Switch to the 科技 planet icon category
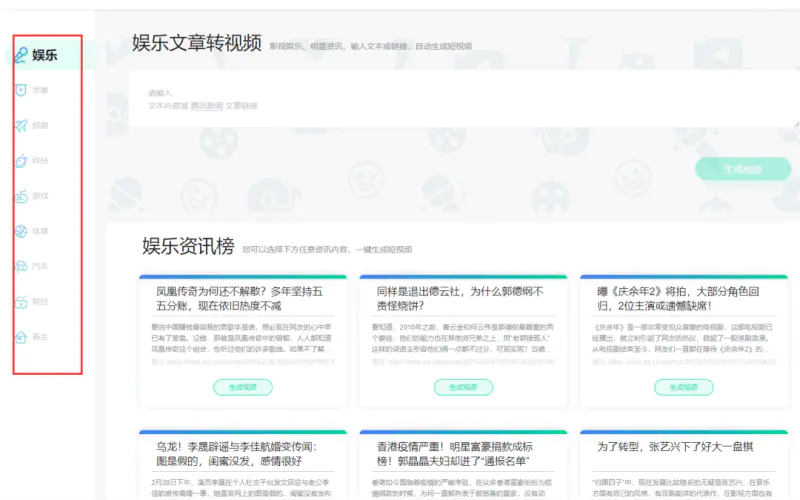This screenshot has height=500, width=800. click(21, 161)
